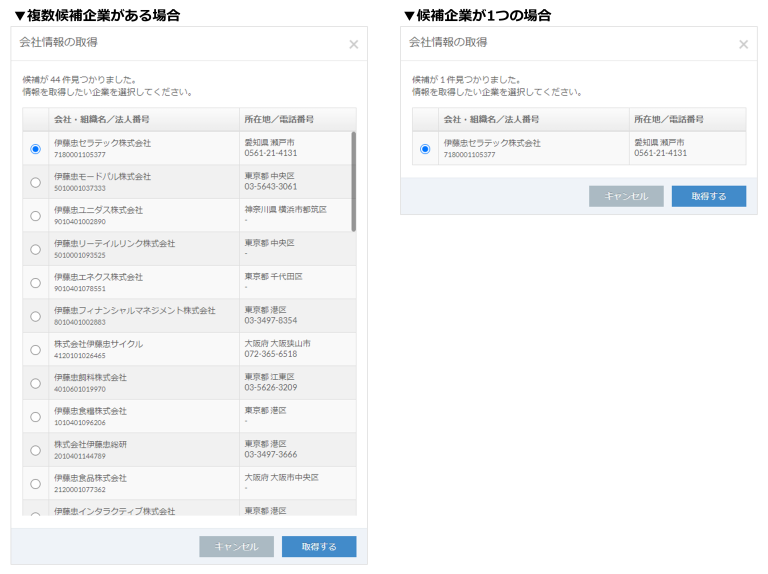
Task: Click phone number 03-3497-3666
Action: tap(270, 454)
